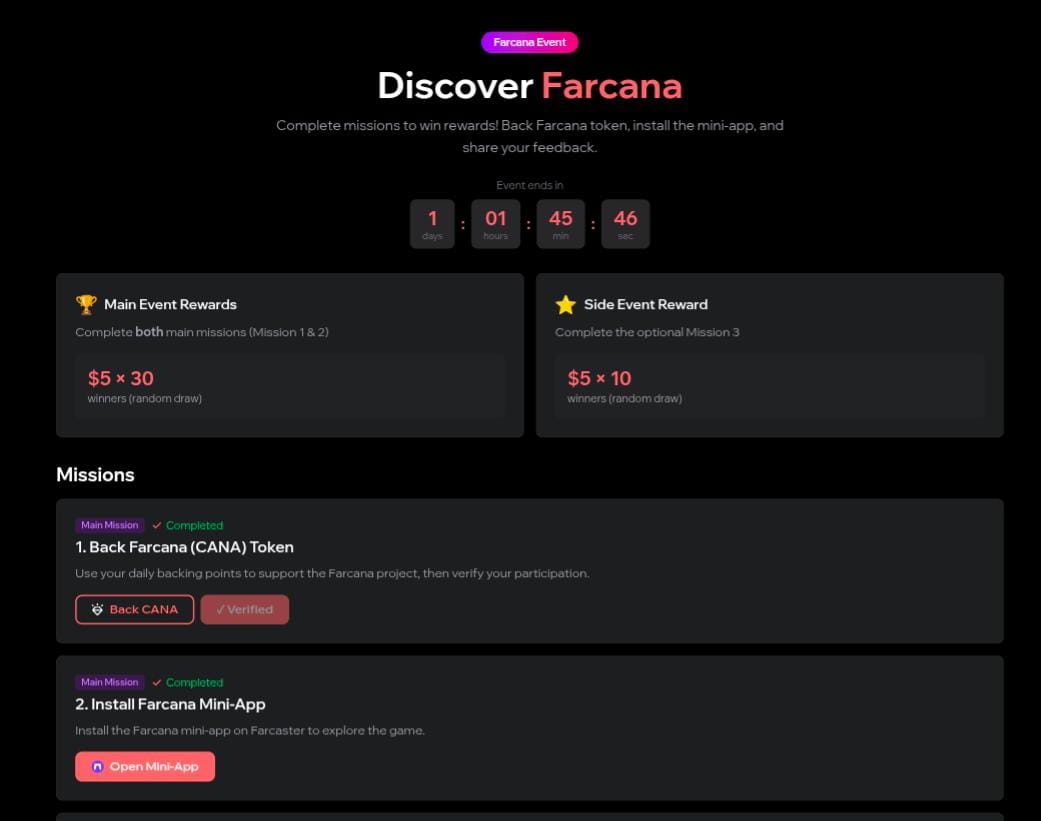The width and height of the screenshot is (1041, 821).
Task: Click the star icon beside Side Event Reward
Action: 566,305
